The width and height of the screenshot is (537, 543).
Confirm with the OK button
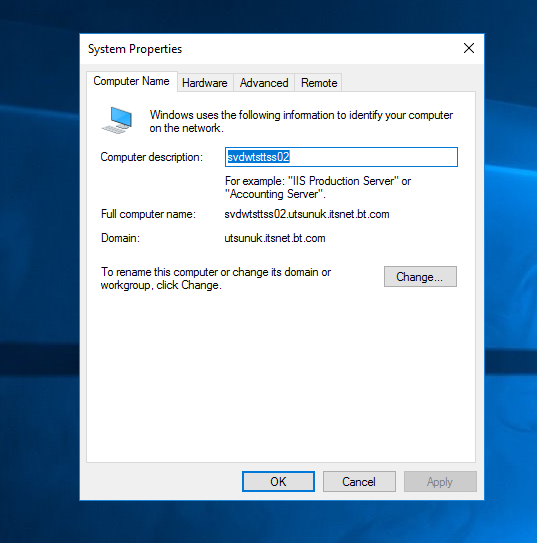pyautogui.click(x=278, y=481)
